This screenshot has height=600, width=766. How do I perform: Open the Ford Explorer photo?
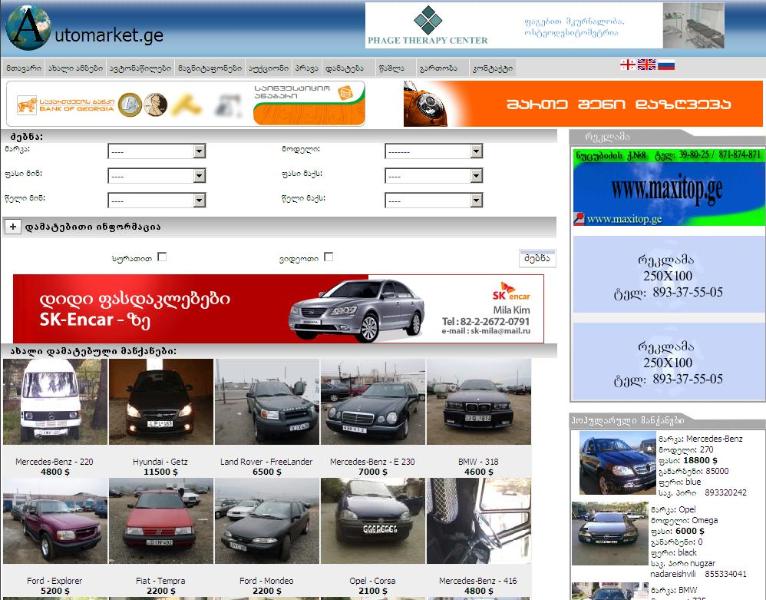pos(55,521)
